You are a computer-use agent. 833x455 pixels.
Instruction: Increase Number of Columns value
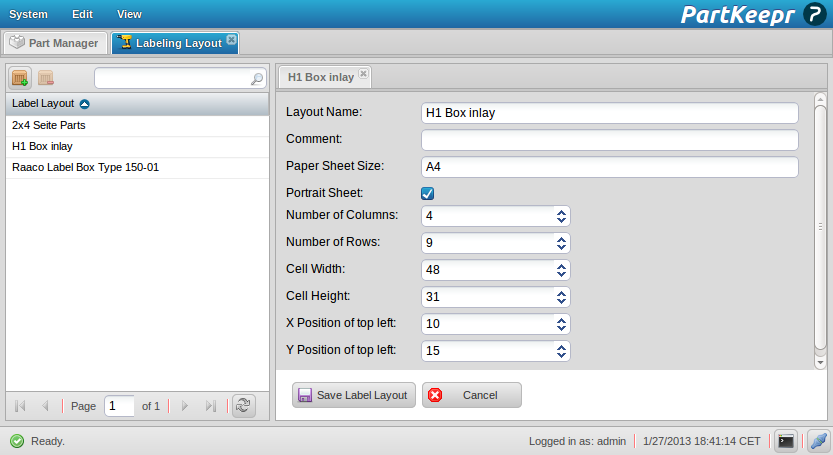[x=562, y=212]
